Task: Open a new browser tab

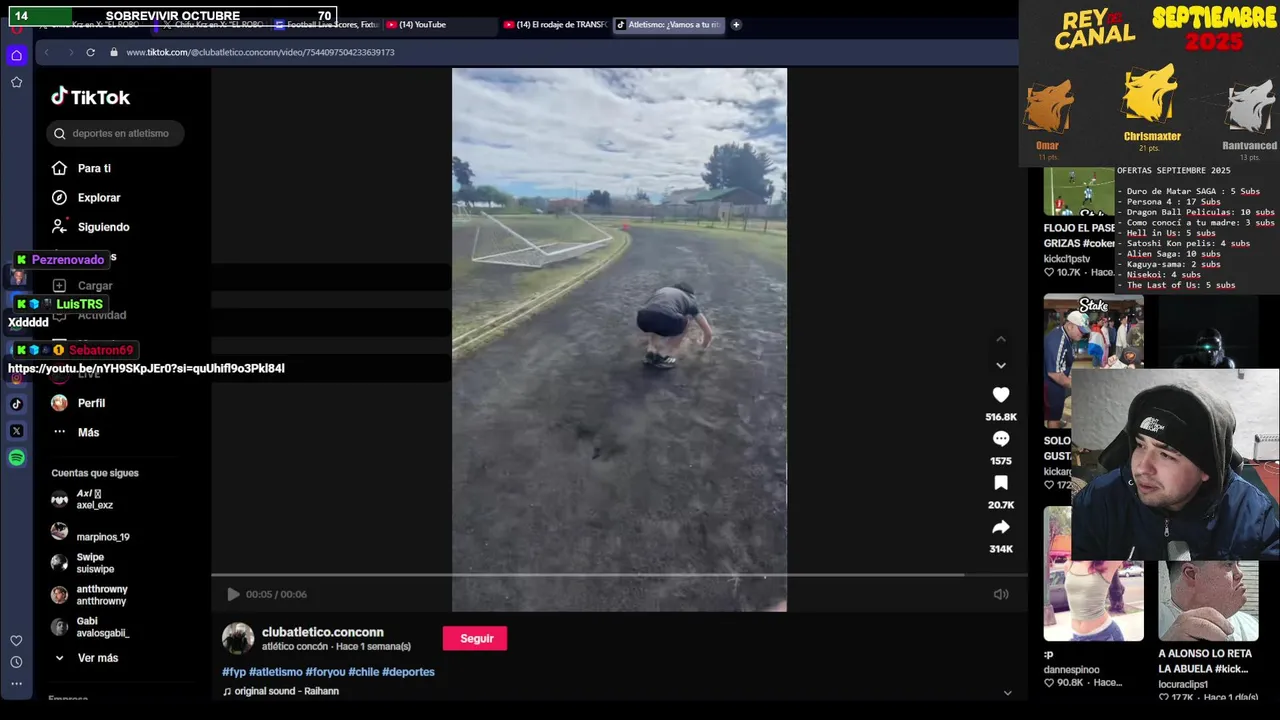Action: 736,25
